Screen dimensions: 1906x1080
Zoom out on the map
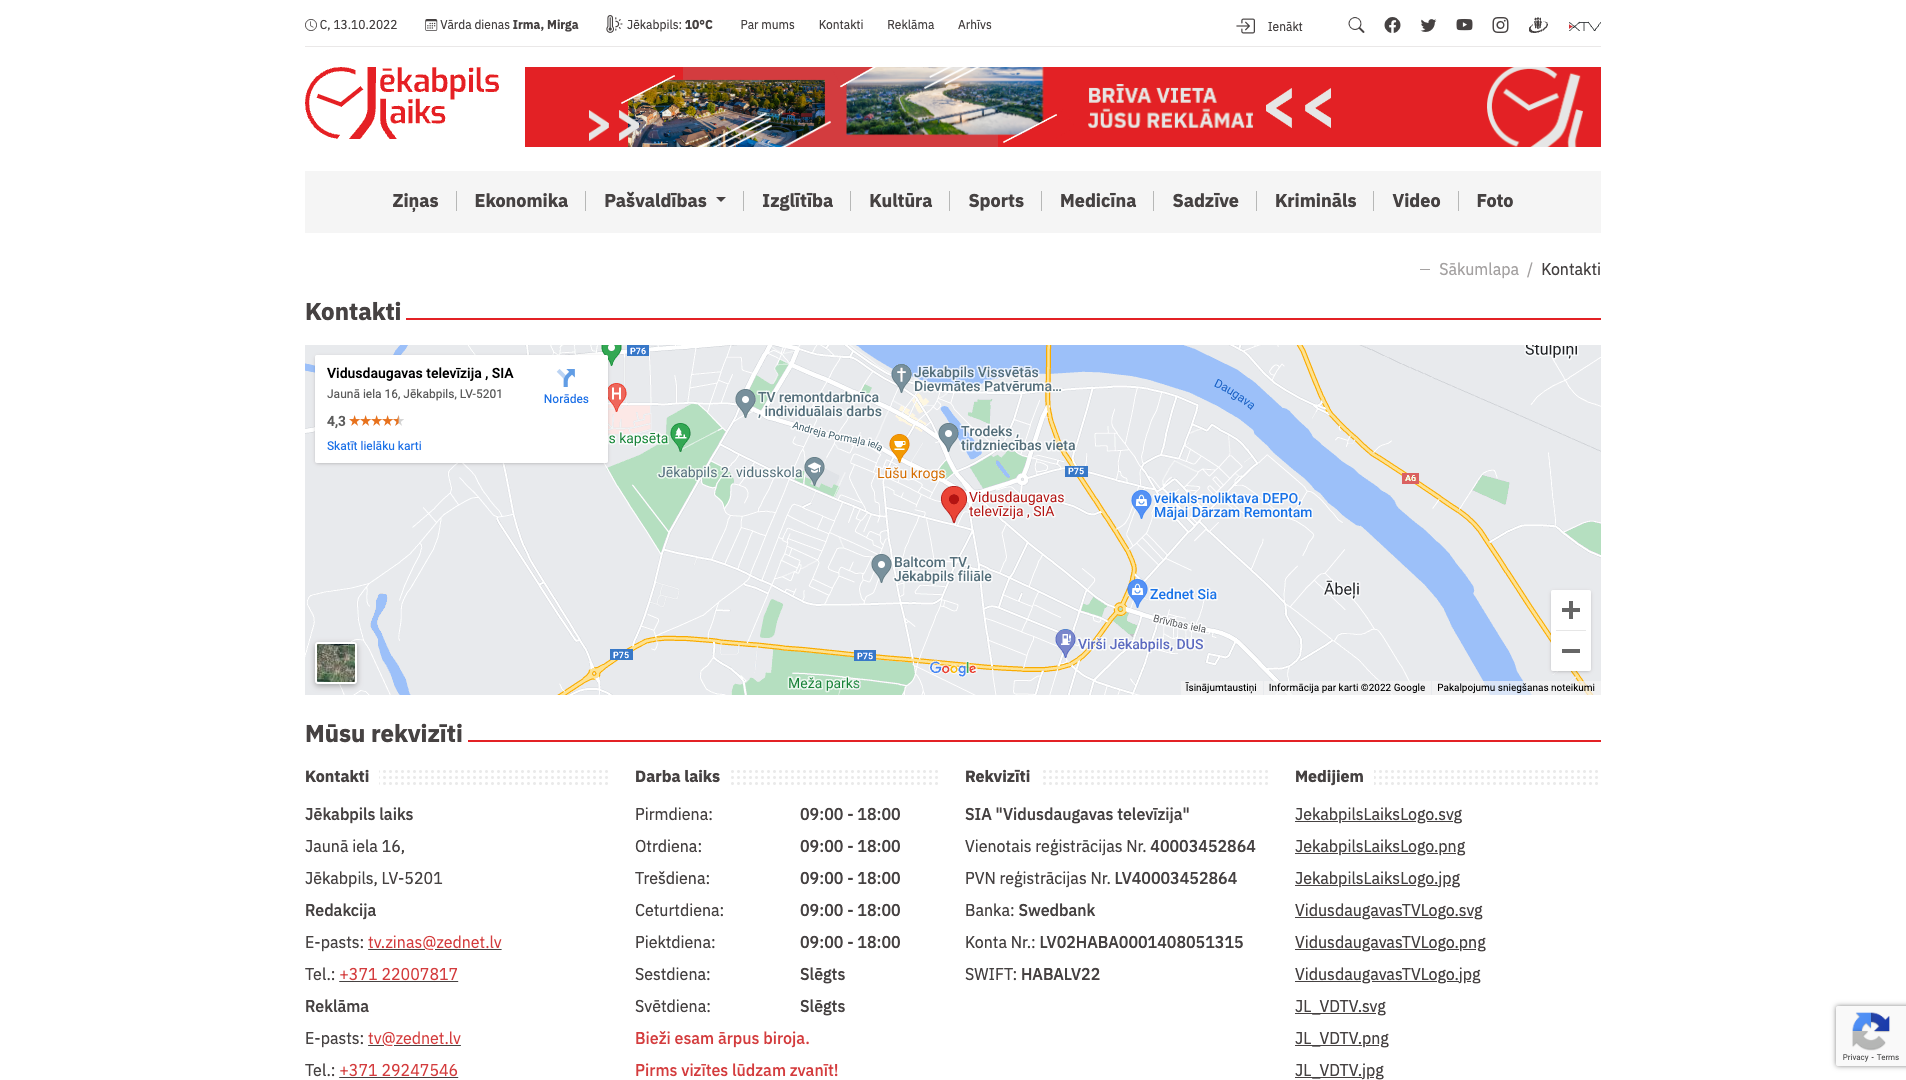(1570, 651)
